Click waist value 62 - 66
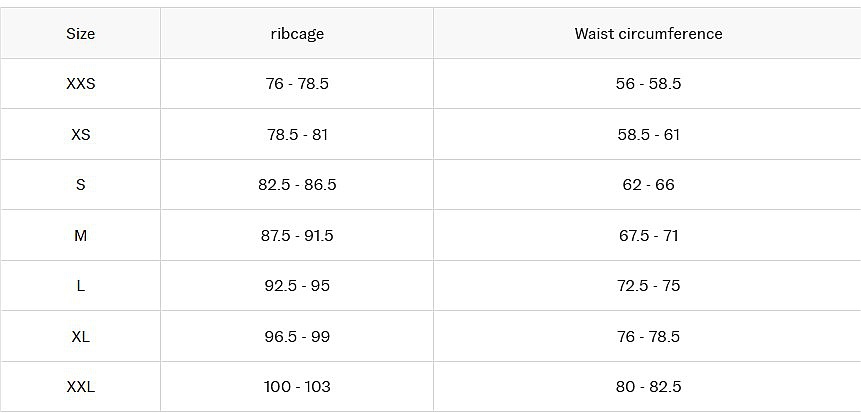 [648, 185]
